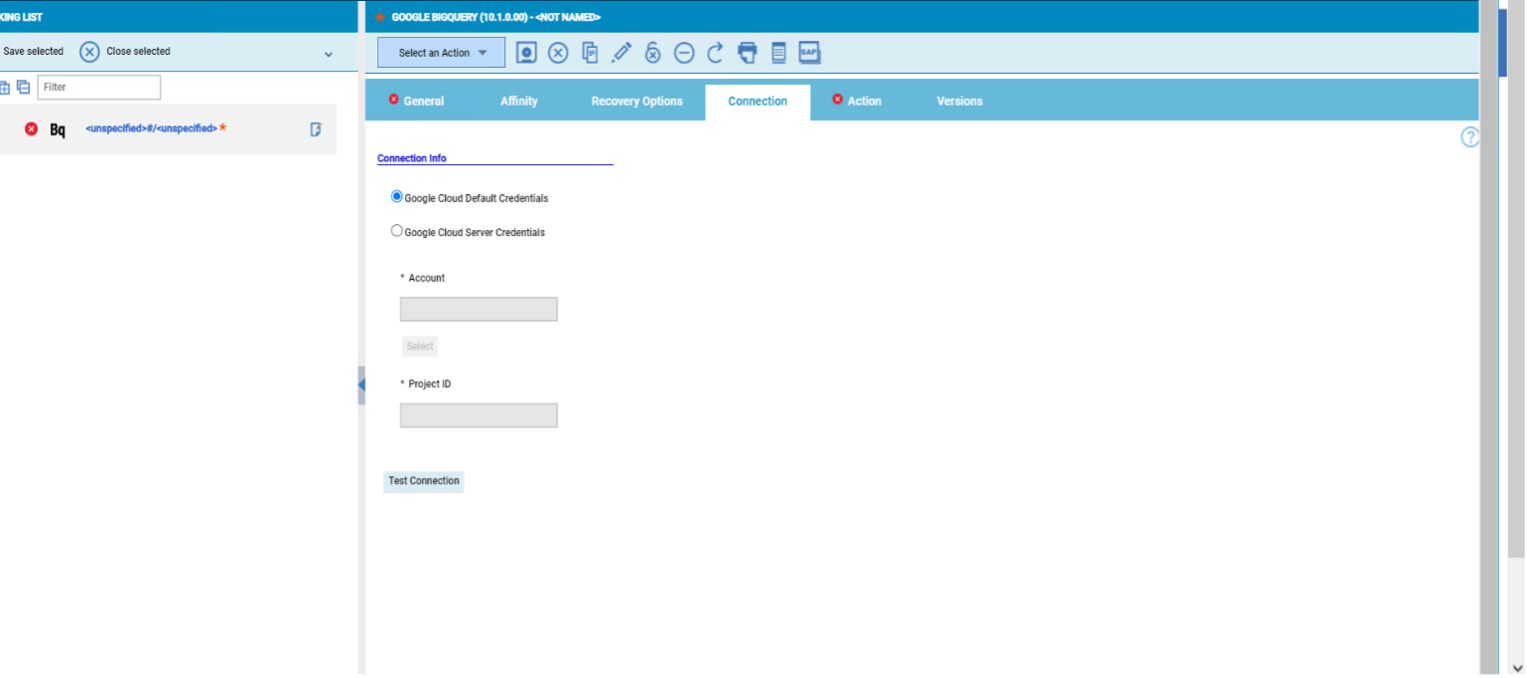Click the Test Connection button

point(423,481)
